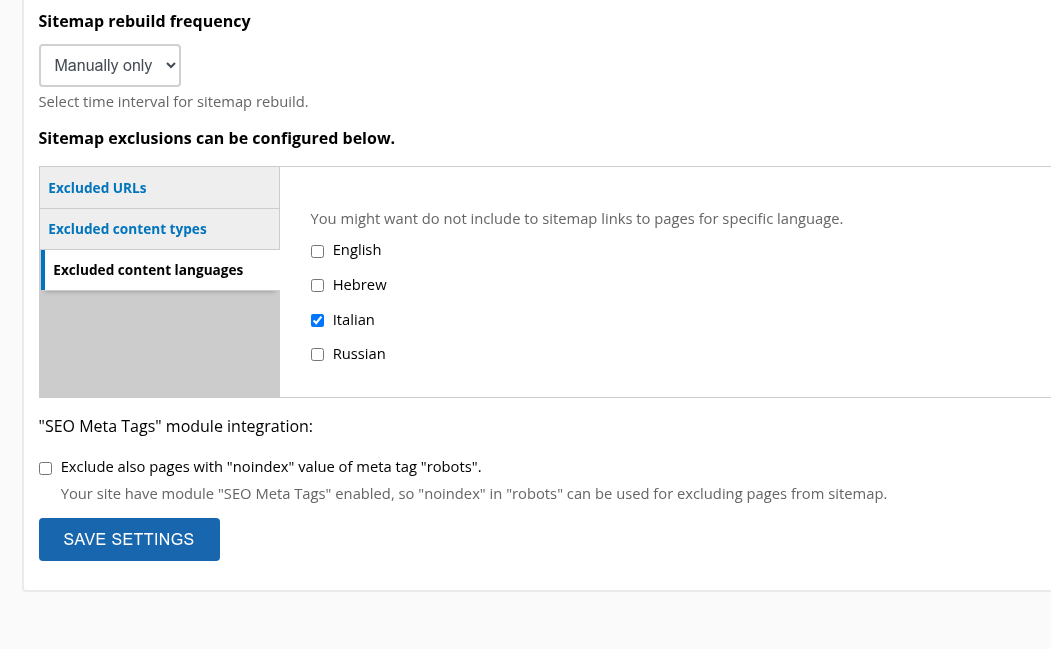
Task: Open the Sitemap rebuild frequency dropdown
Action: (110, 66)
